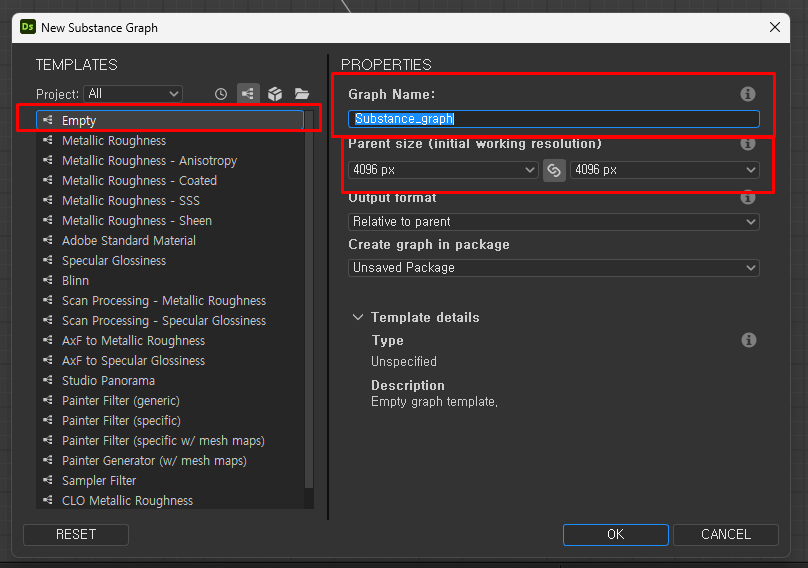
Task: Select the Metallic Roughness template
Action: [x=170, y=141]
